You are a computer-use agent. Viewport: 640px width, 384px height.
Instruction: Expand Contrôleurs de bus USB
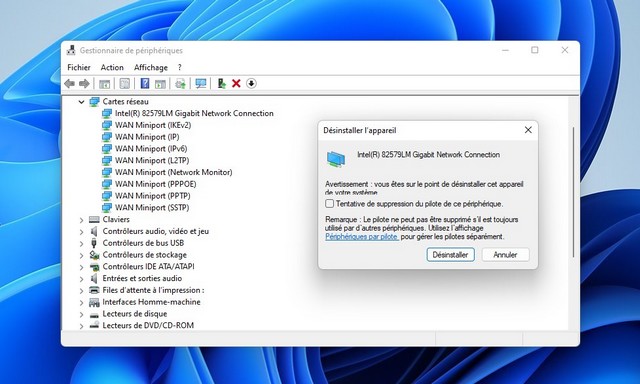click(x=81, y=244)
